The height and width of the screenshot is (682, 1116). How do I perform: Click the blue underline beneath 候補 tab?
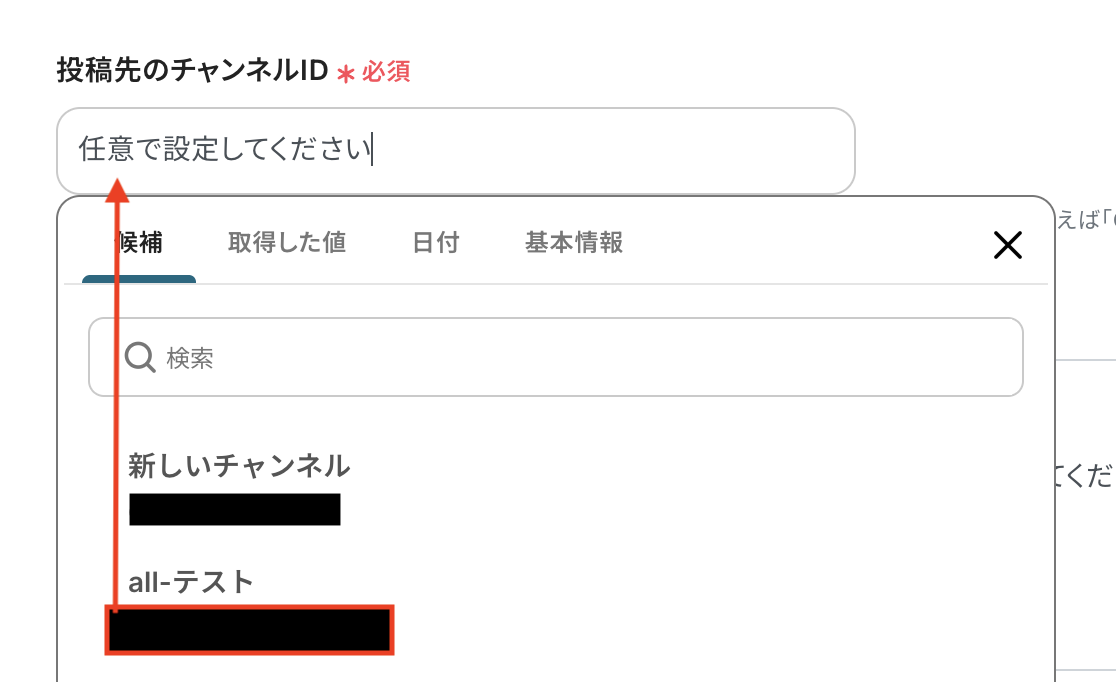click(x=139, y=279)
